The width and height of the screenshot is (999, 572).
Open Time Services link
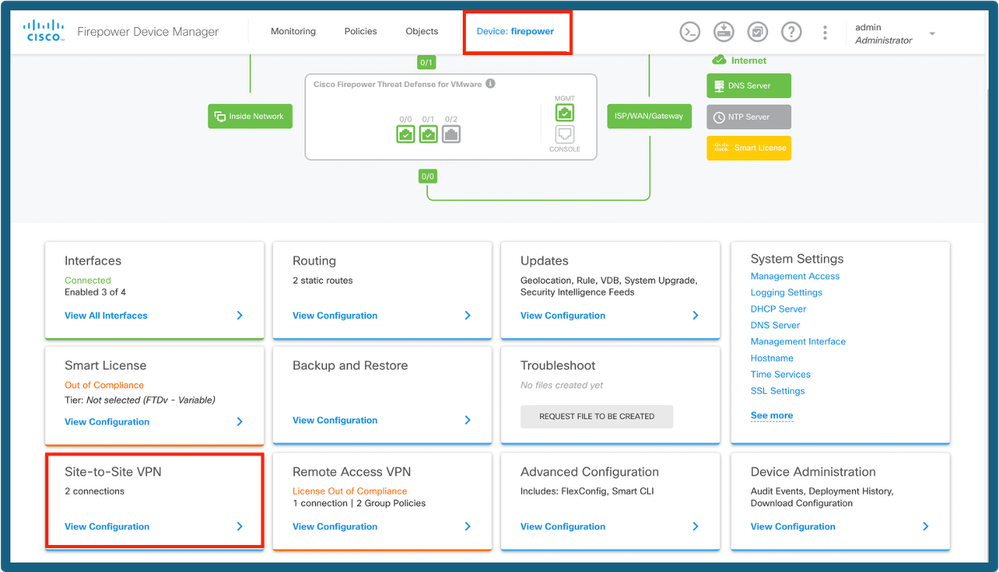tap(780, 375)
